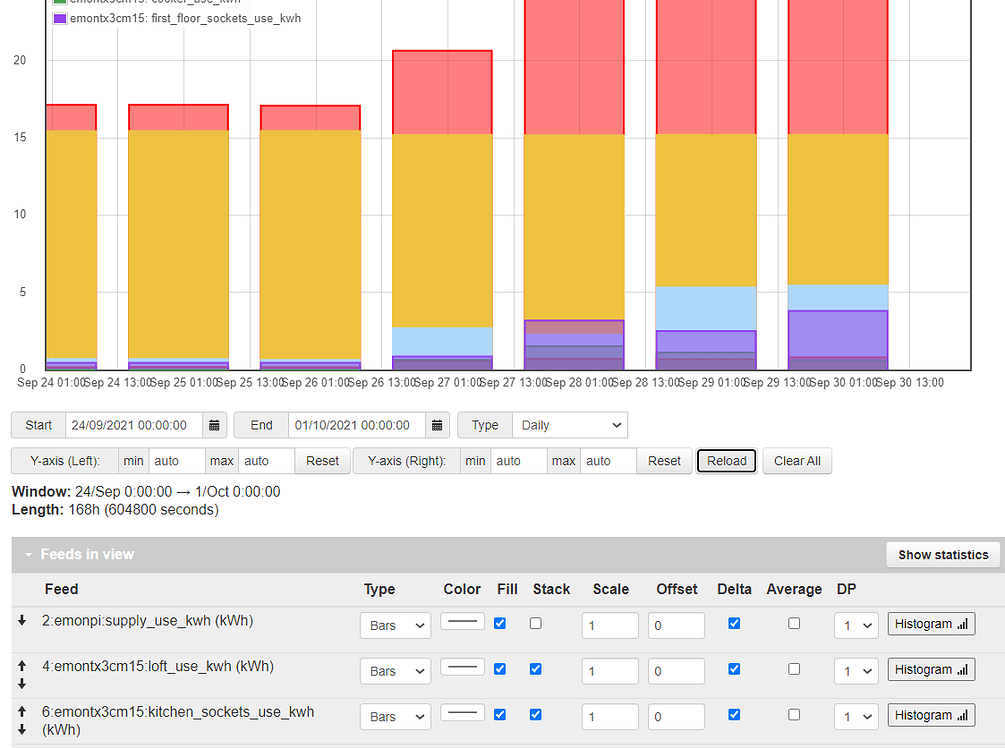Click the Reload button

tap(726, 461)
